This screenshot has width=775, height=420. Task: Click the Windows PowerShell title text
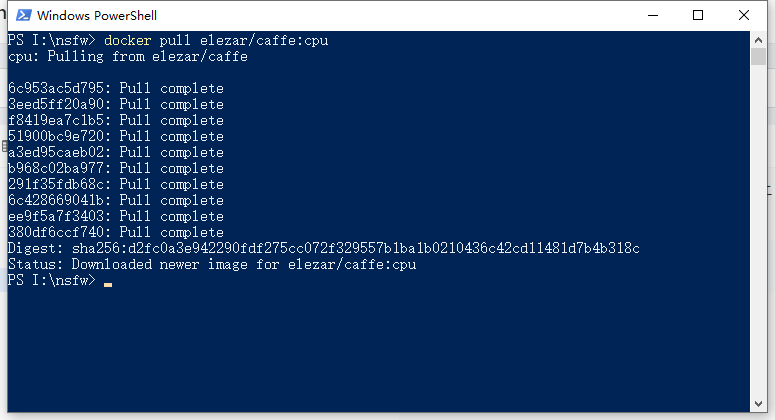coord(97,15)
